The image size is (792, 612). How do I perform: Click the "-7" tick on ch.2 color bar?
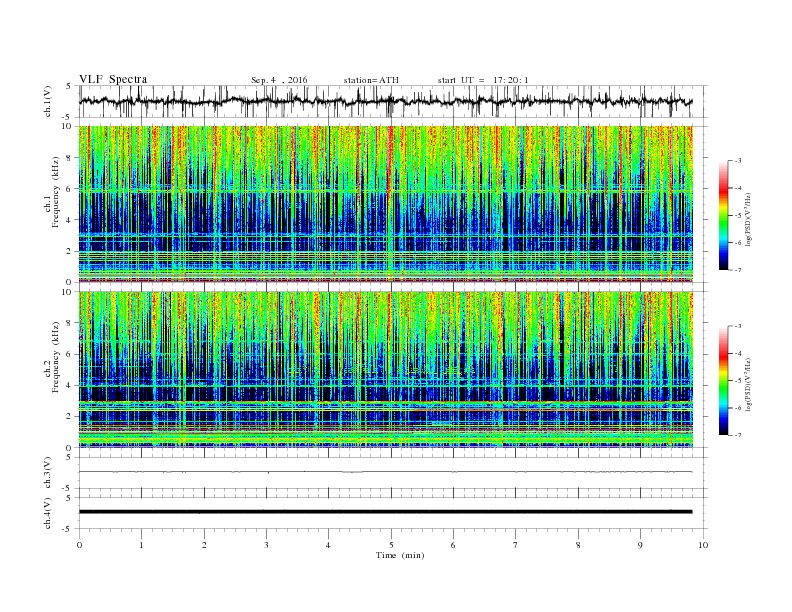pos(738,435)
